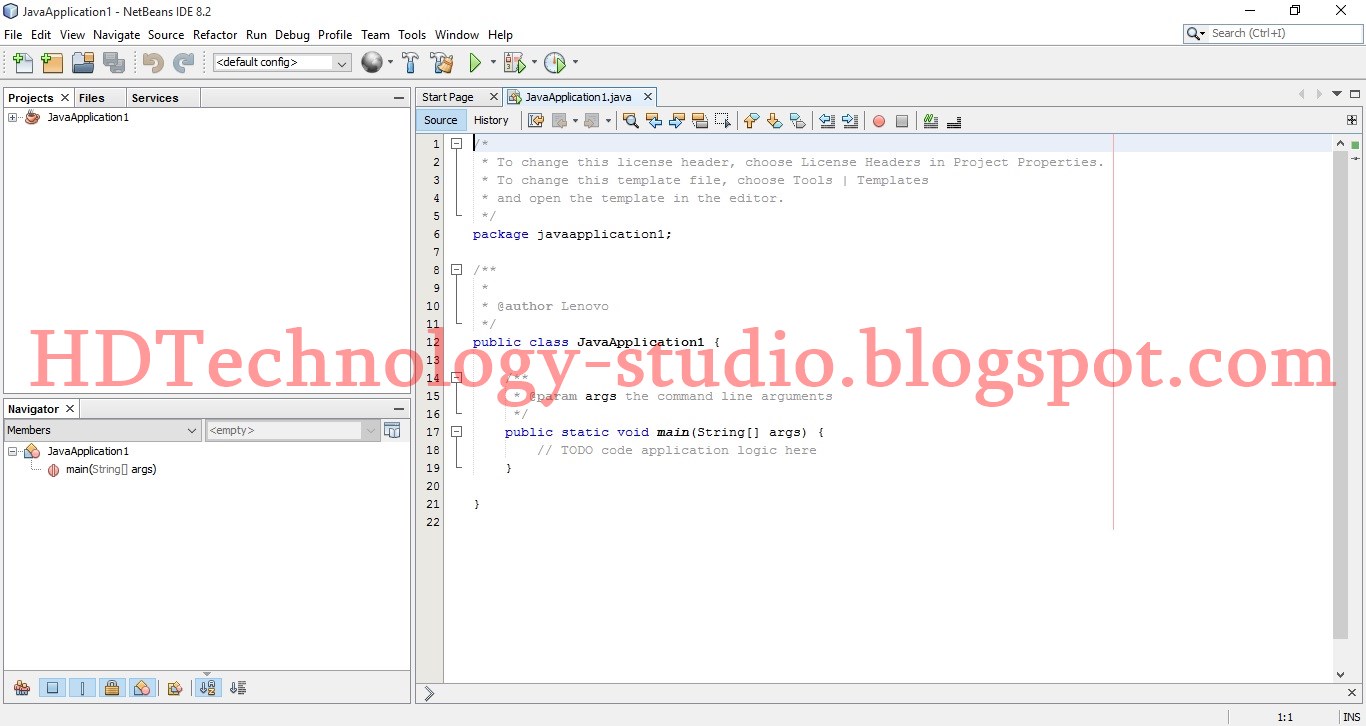Start macro recording in the editor
Viewport: 1366px width, 726px height.
tap(879, 121)
